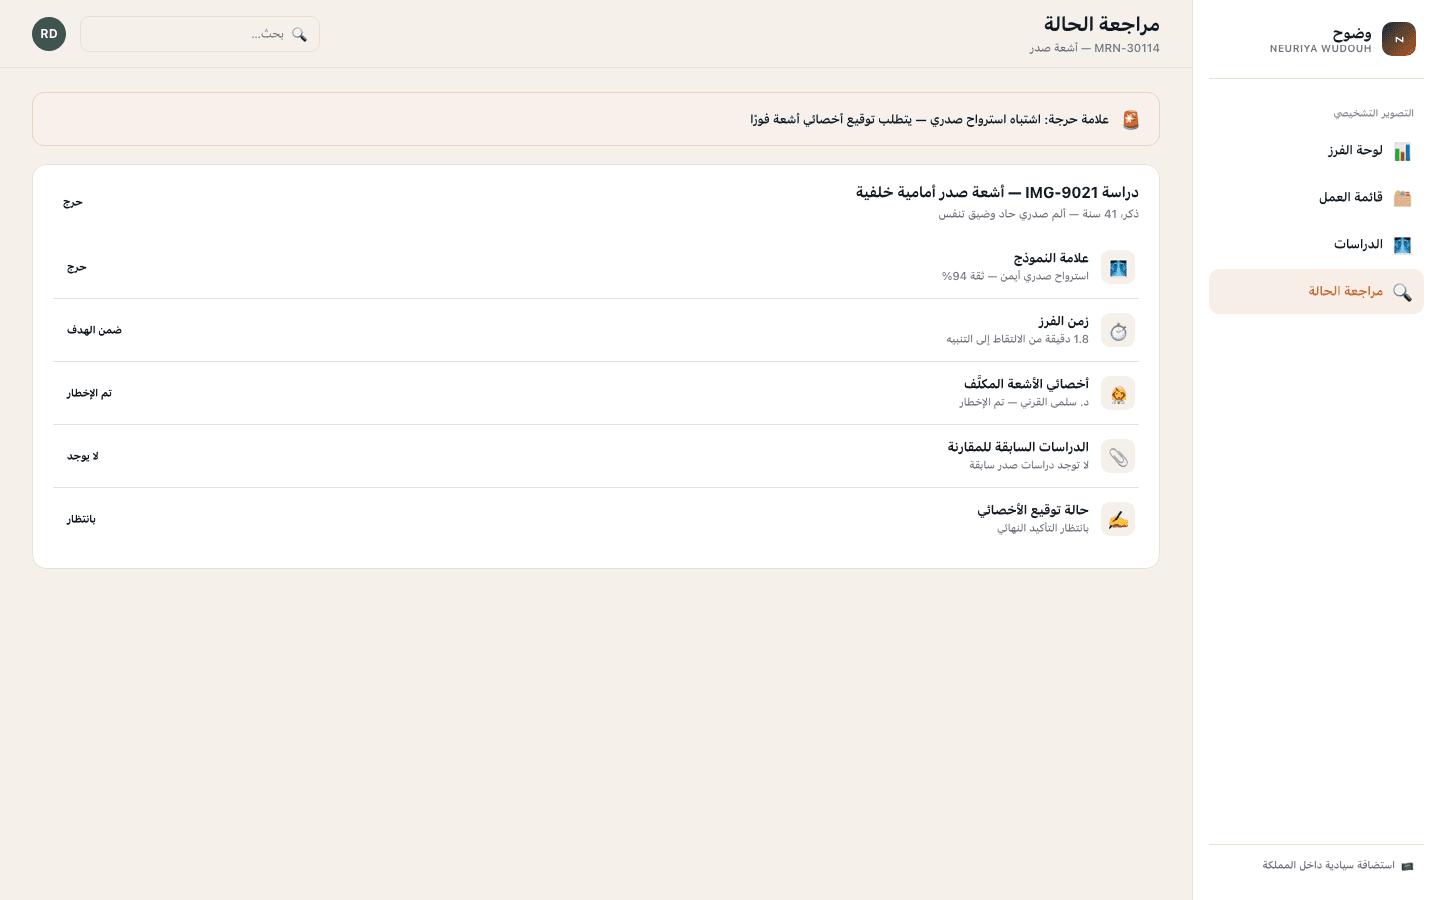Open the RD user avatar
1440x900 pixels.
click(x=49, y=34)
